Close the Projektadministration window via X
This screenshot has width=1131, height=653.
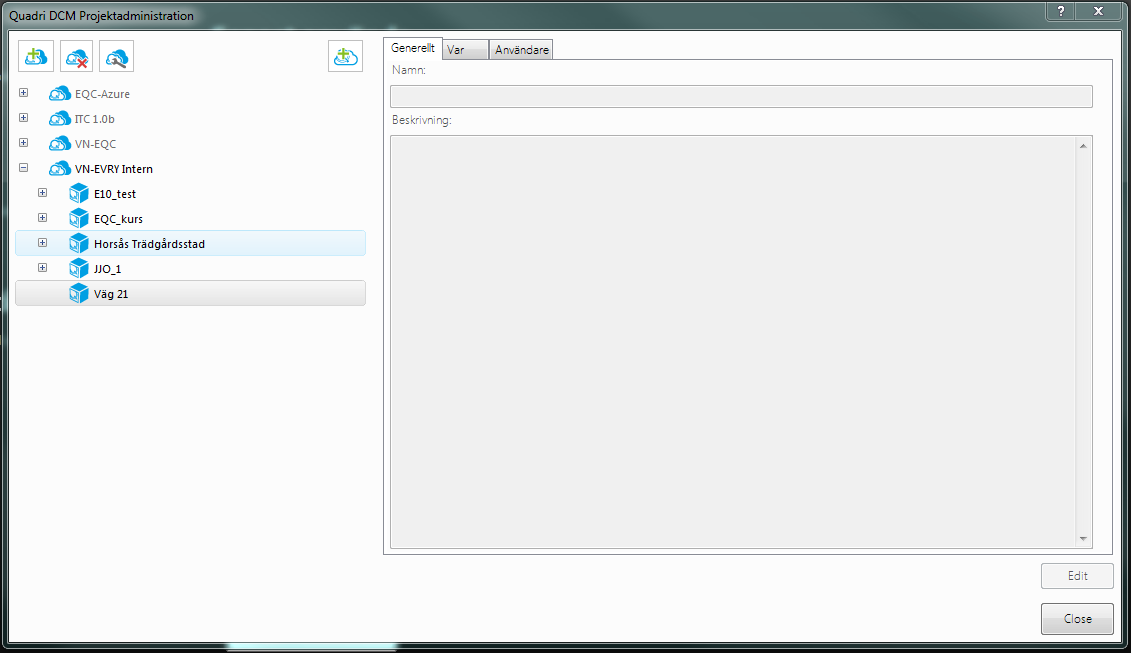[1099, 11]
